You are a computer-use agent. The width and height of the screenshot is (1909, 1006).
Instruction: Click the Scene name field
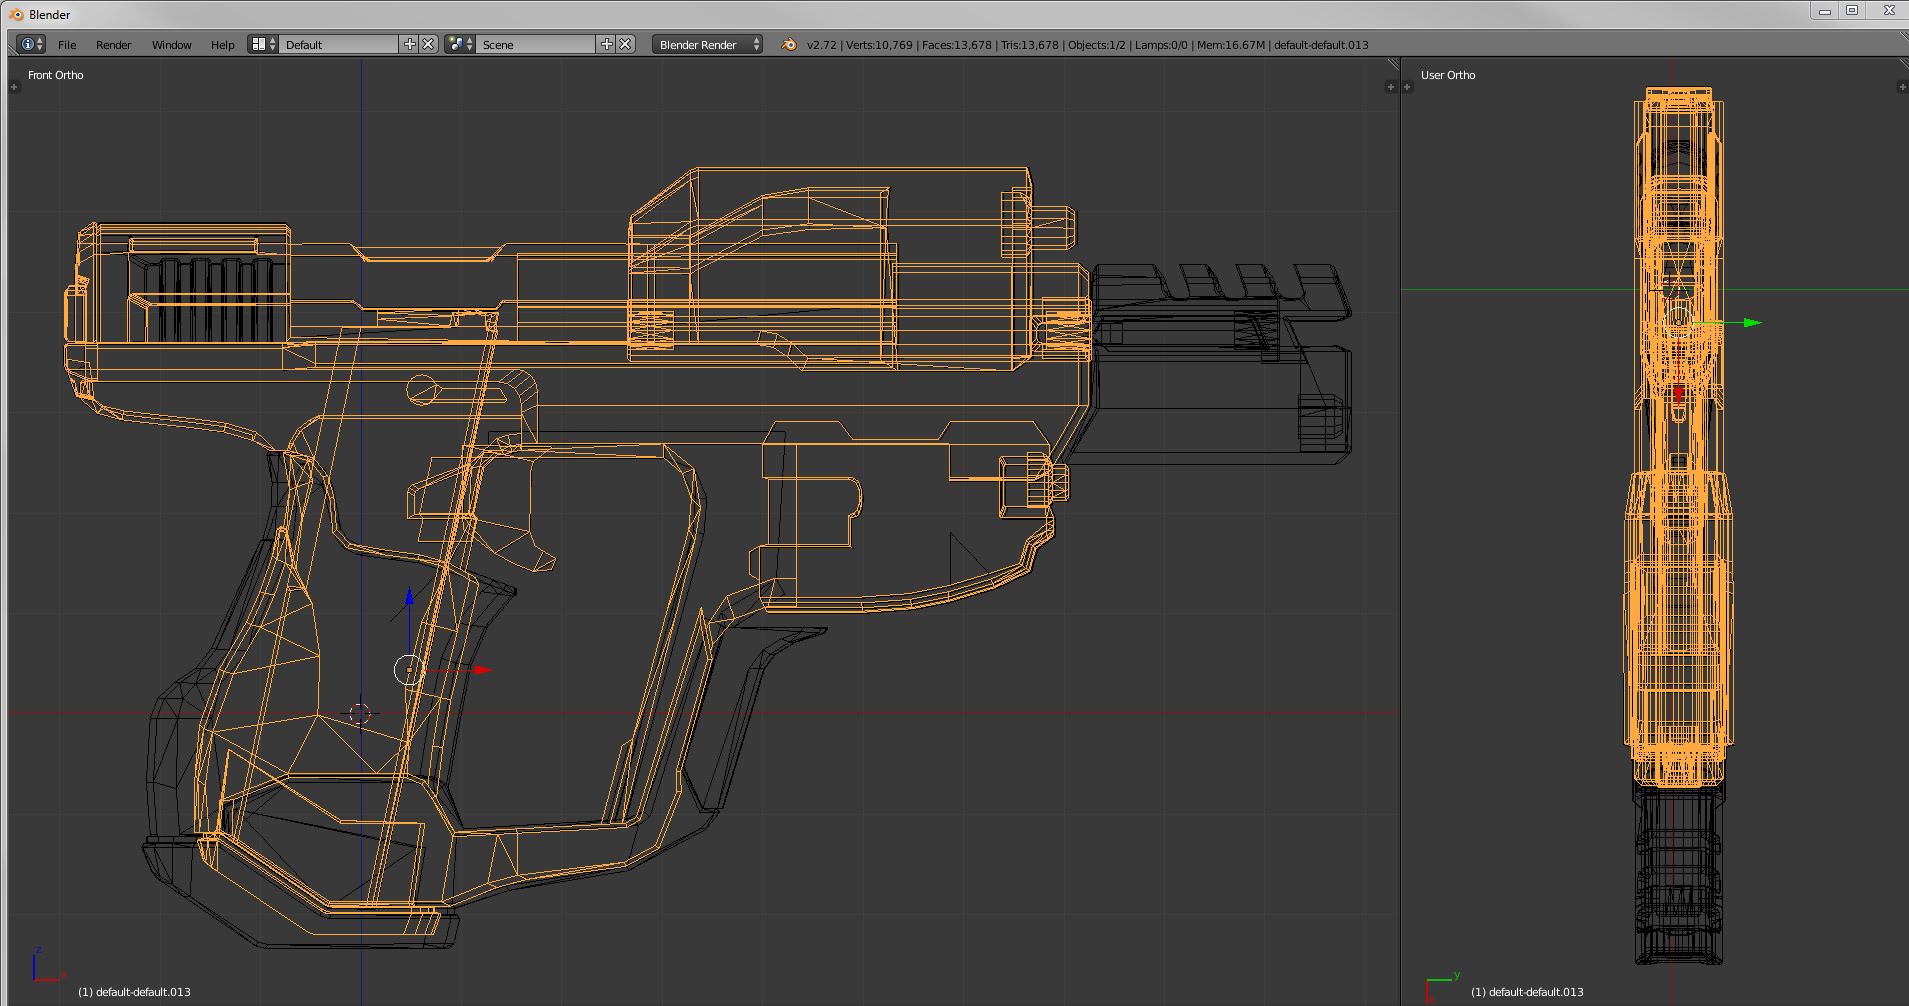pos(535,45)
